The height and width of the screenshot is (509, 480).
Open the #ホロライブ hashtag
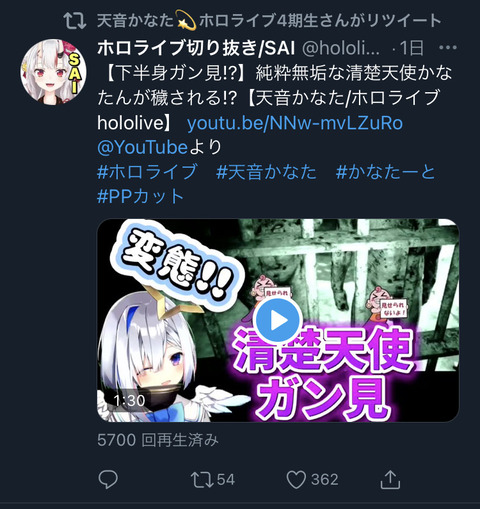(147, 172)
